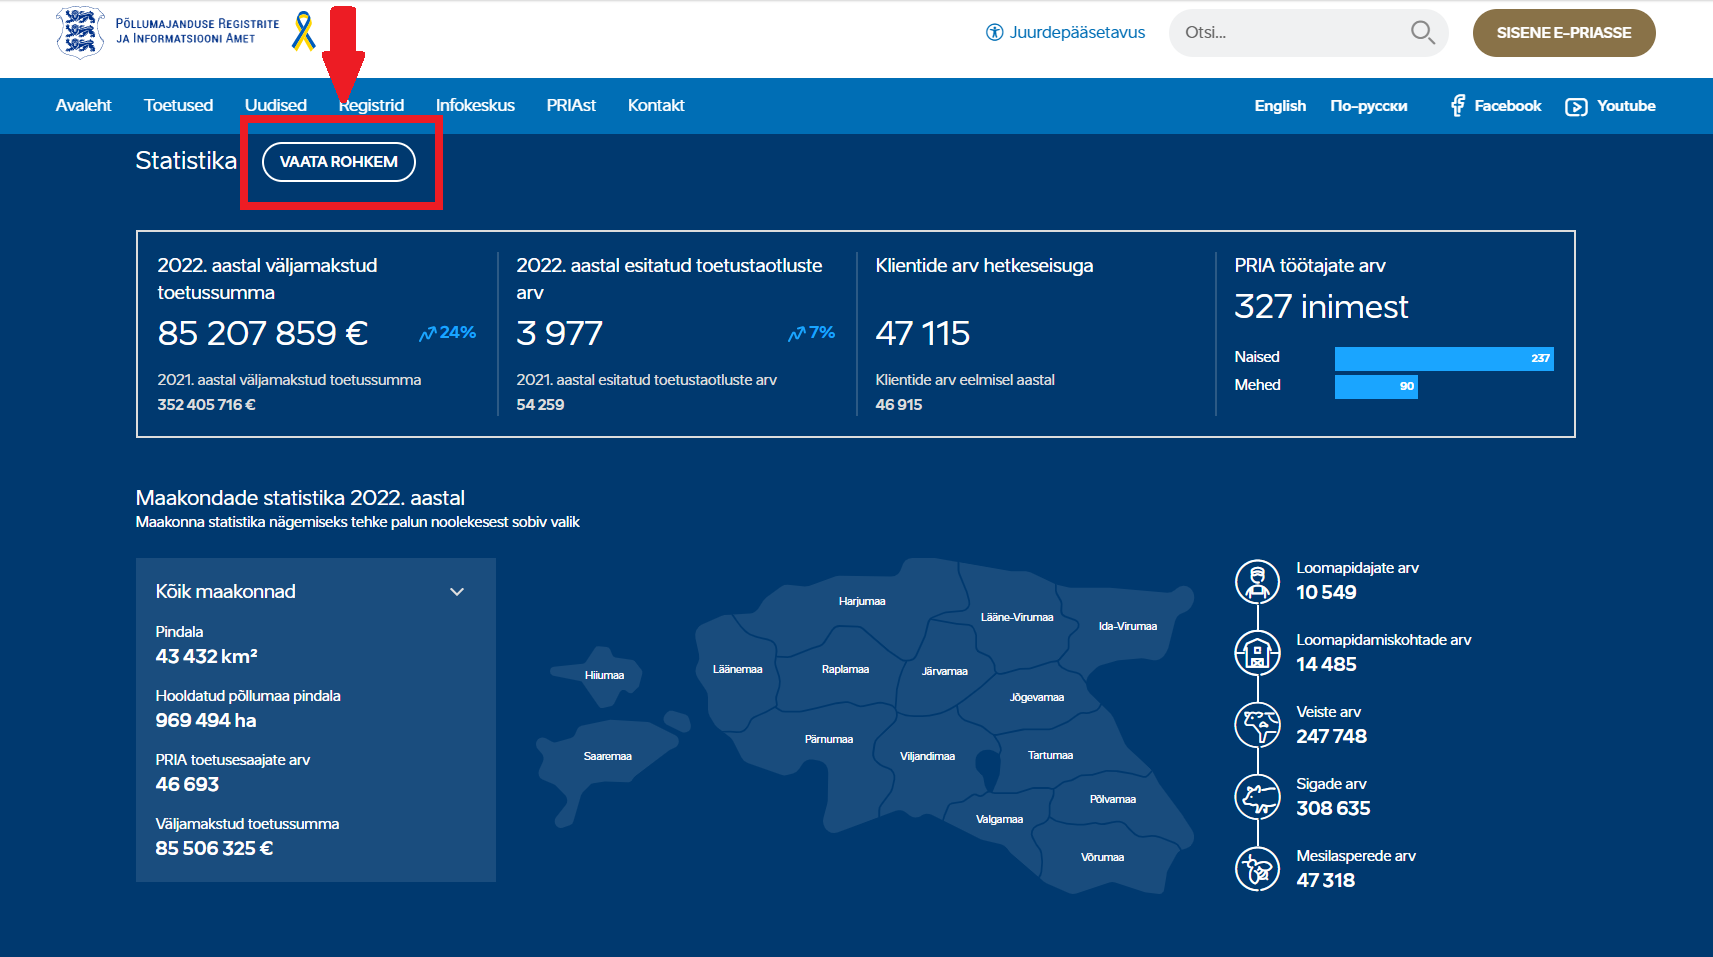
Task: Click the magnifying glass search icon
Action: pos(1422,33)
